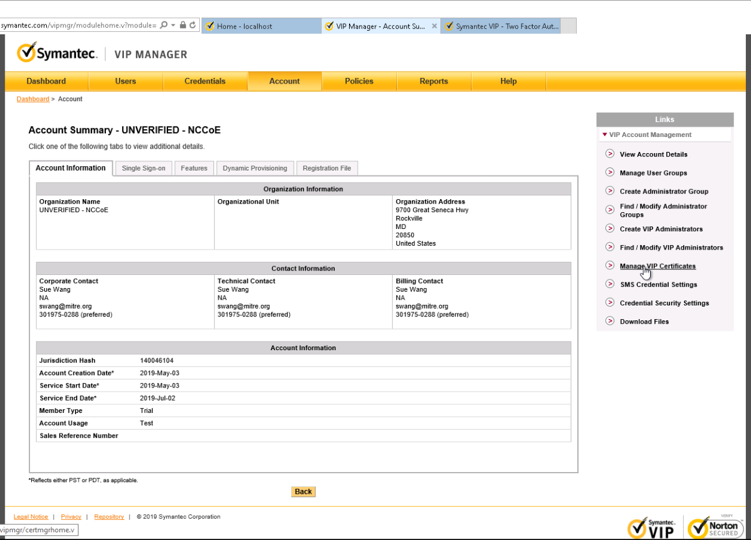
Task: Click arrow icon beside View Account Details
Action: [610, 154]
